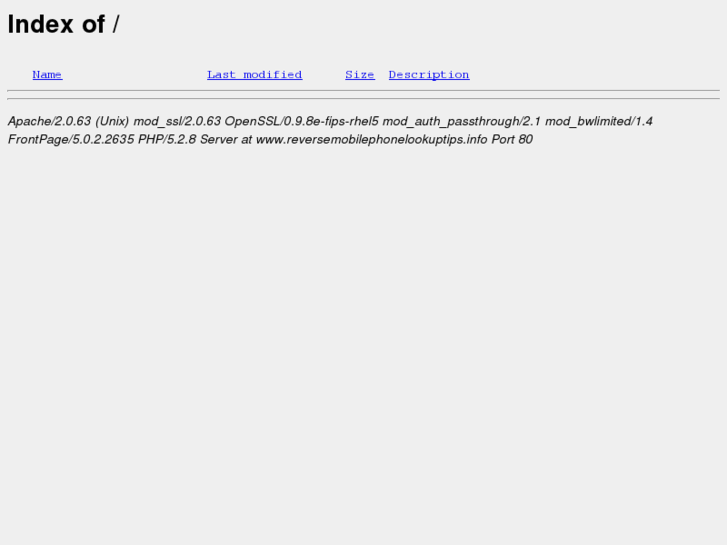The height and width of the screenshot is (545, 727).
Task: Click the PHP/5.2.8 text
Action: click(167, 140)
